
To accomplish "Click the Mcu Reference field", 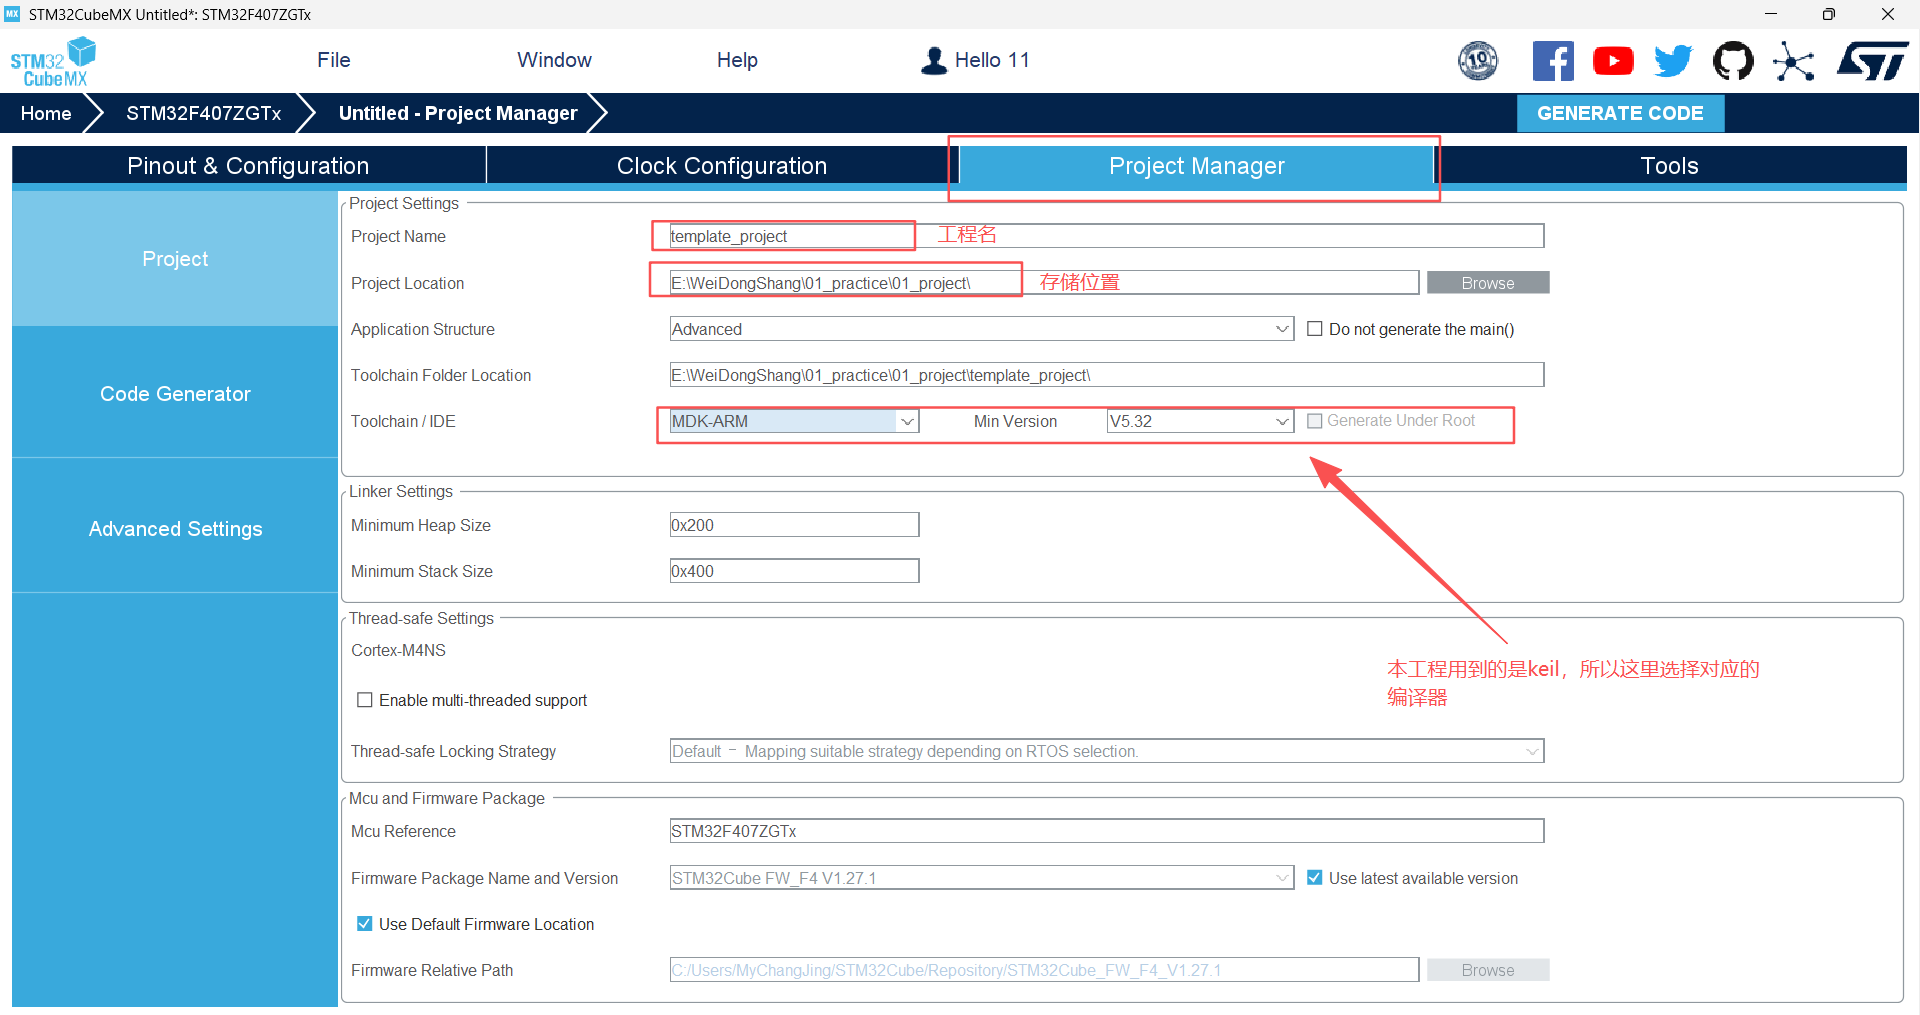I will [1107, 831].
